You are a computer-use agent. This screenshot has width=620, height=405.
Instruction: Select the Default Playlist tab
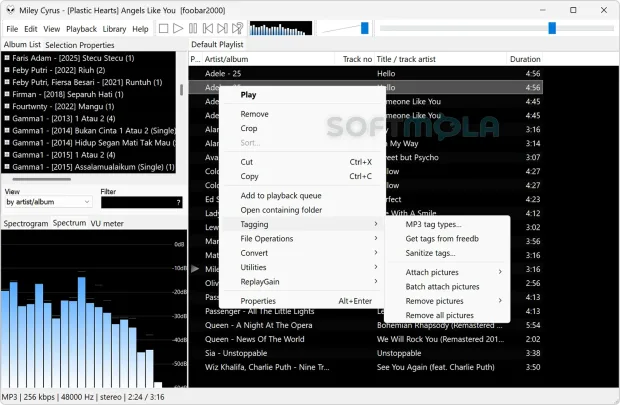217,44
